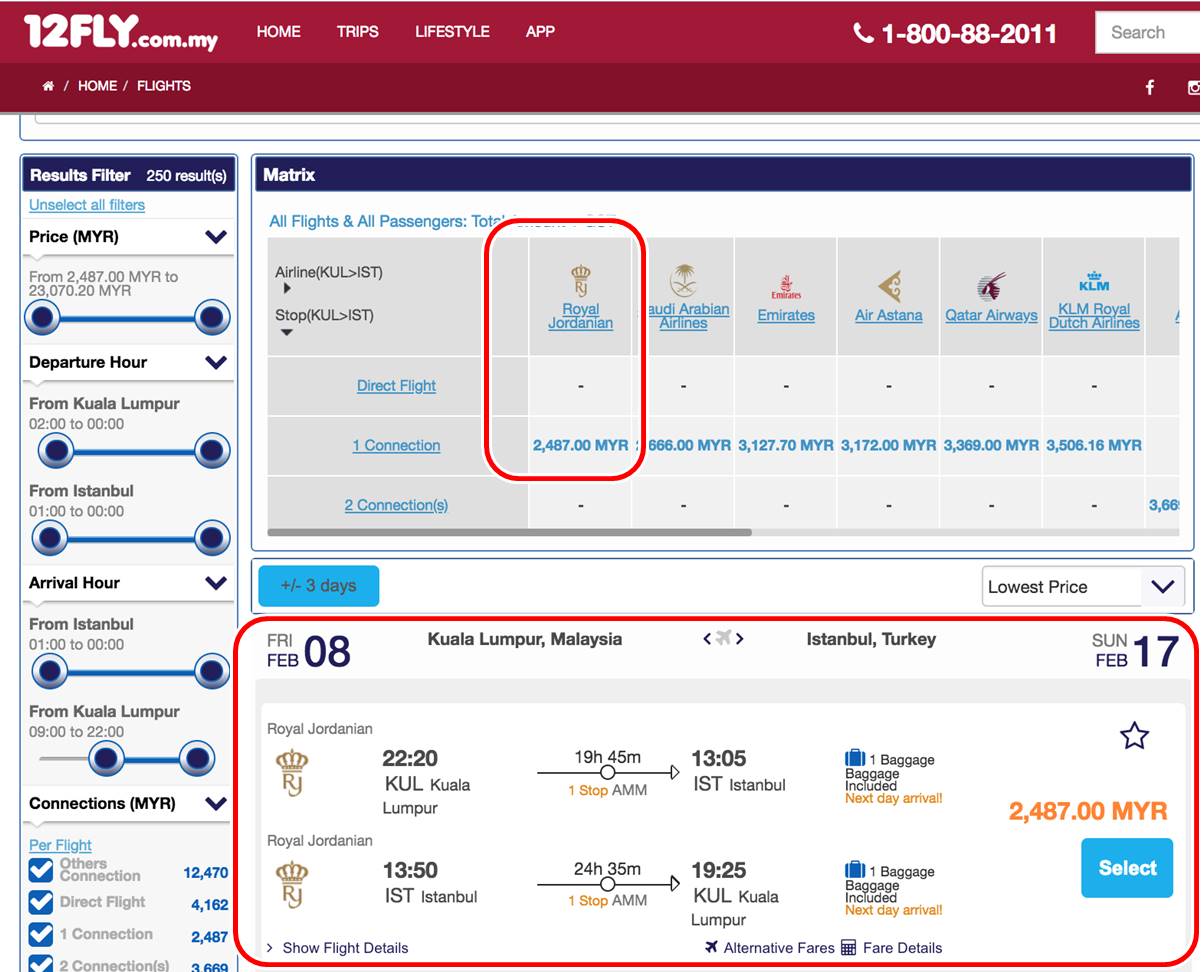Open the Facebook page icon
Viewport: 1202px width, 972px height.
tap(1150, 87)
